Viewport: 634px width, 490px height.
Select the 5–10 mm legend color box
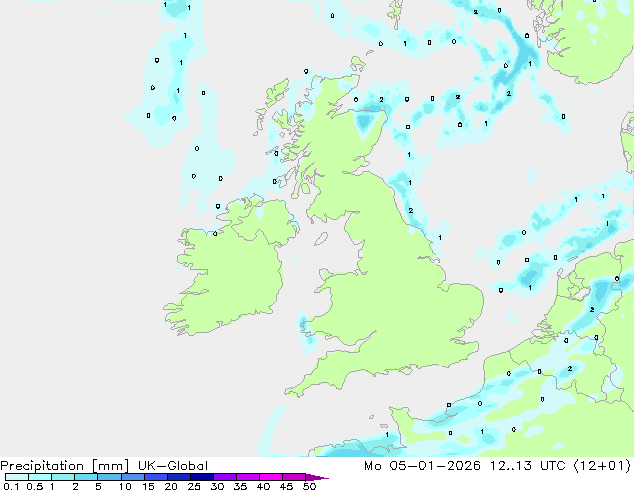(x=109, y=477)
